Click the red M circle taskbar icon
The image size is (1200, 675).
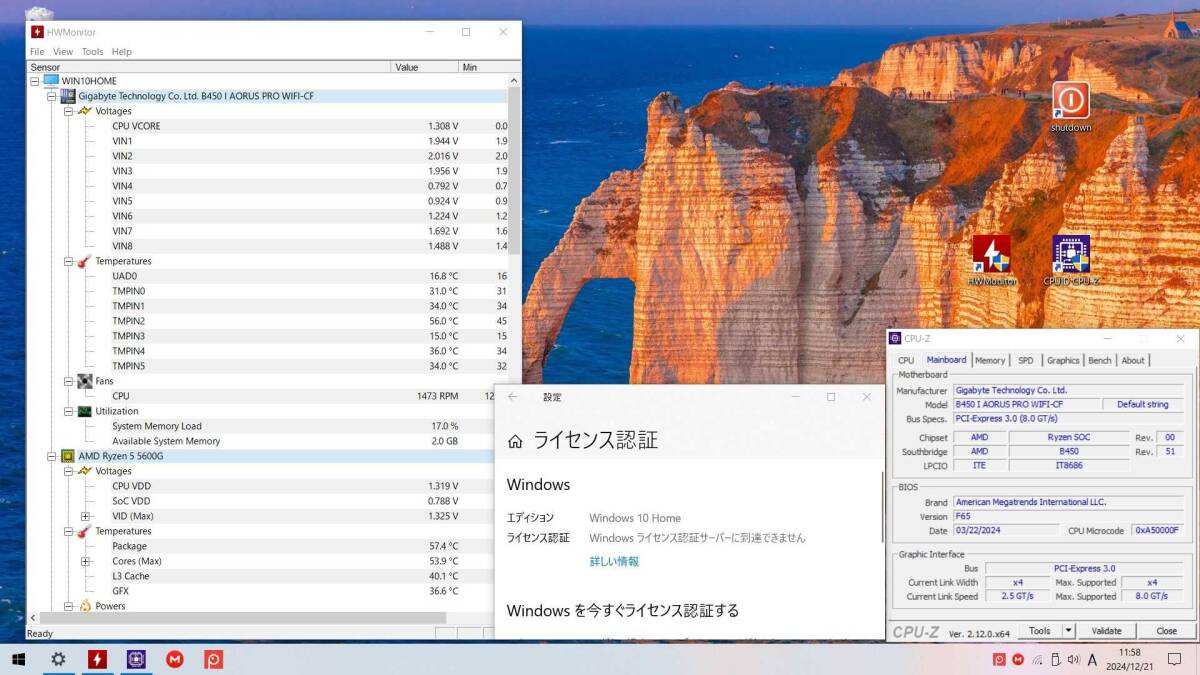tap(175, 659)
